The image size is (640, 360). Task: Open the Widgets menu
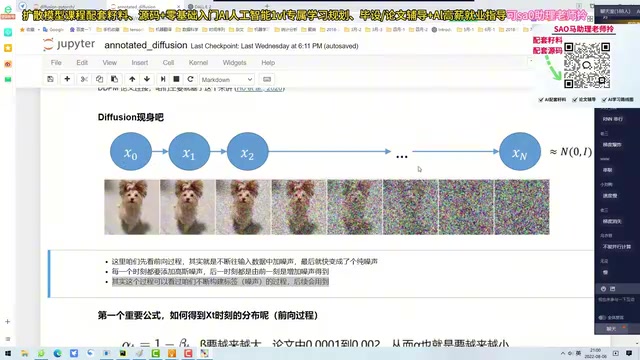(x=234, y=62)
